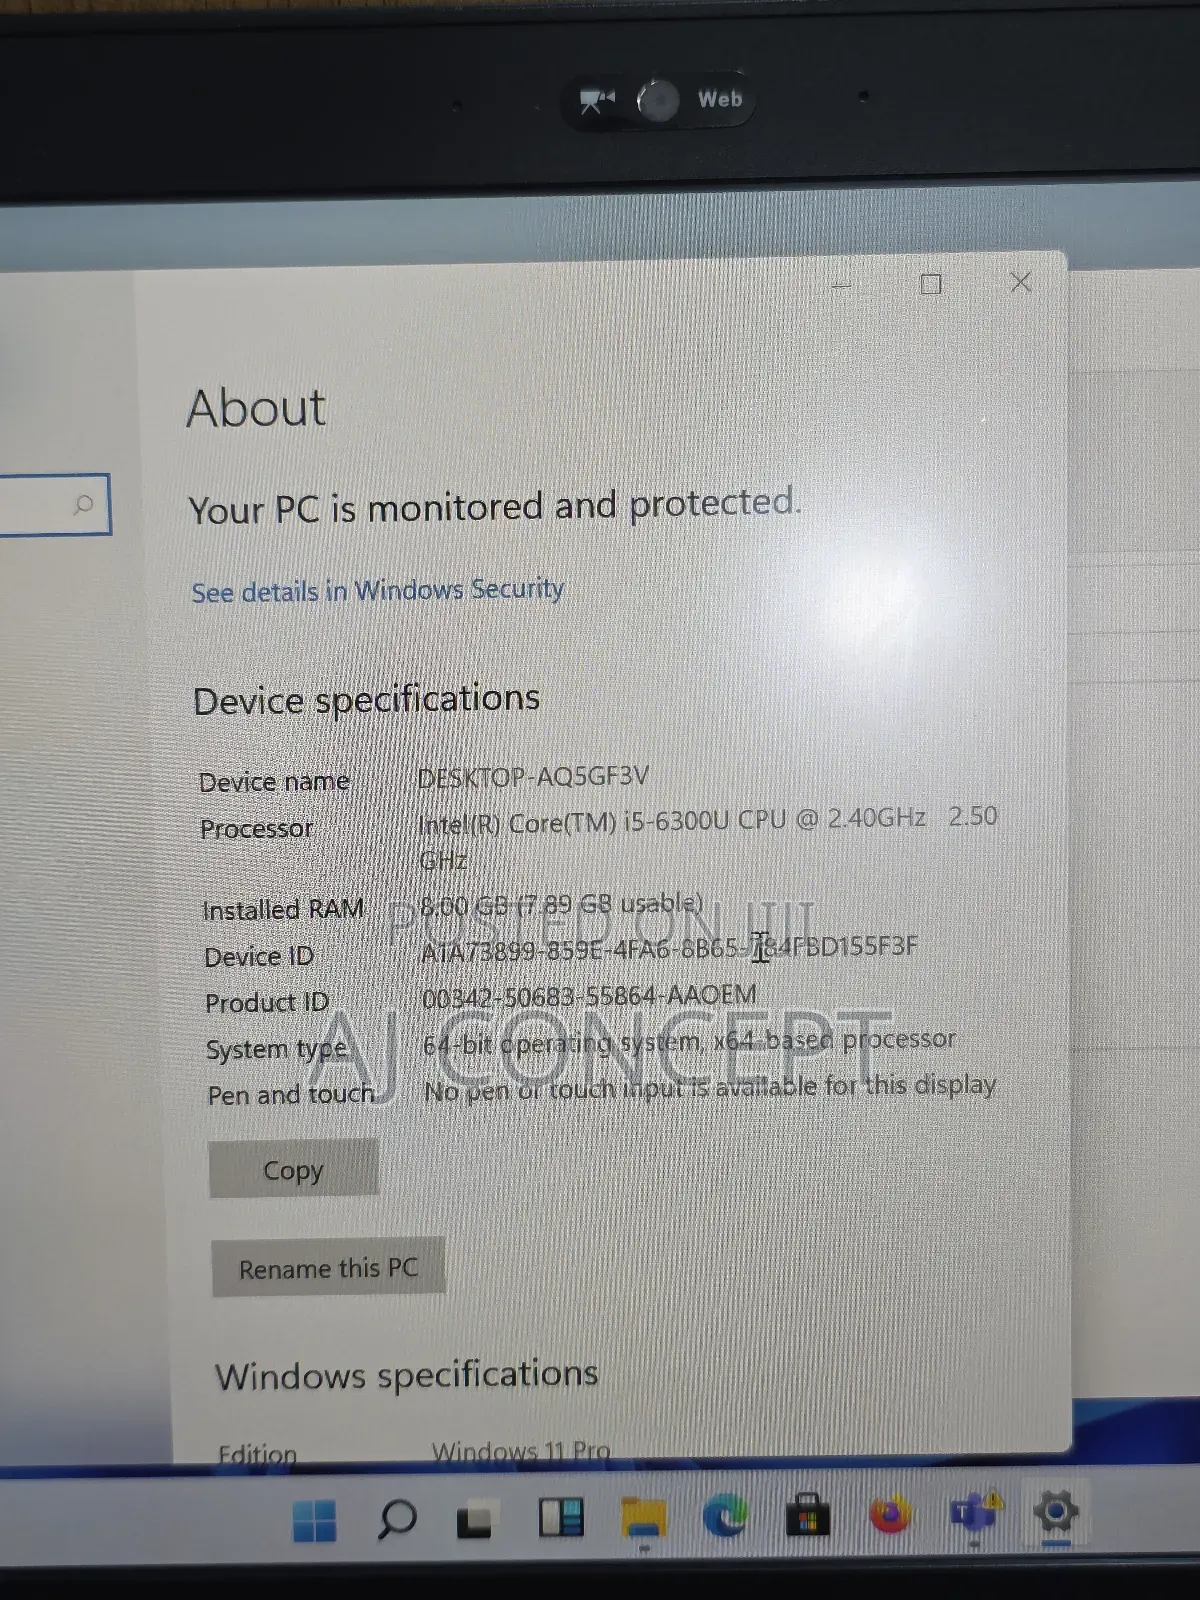
Task: Maximize the Settings window
Action: (x=930, y=284)
